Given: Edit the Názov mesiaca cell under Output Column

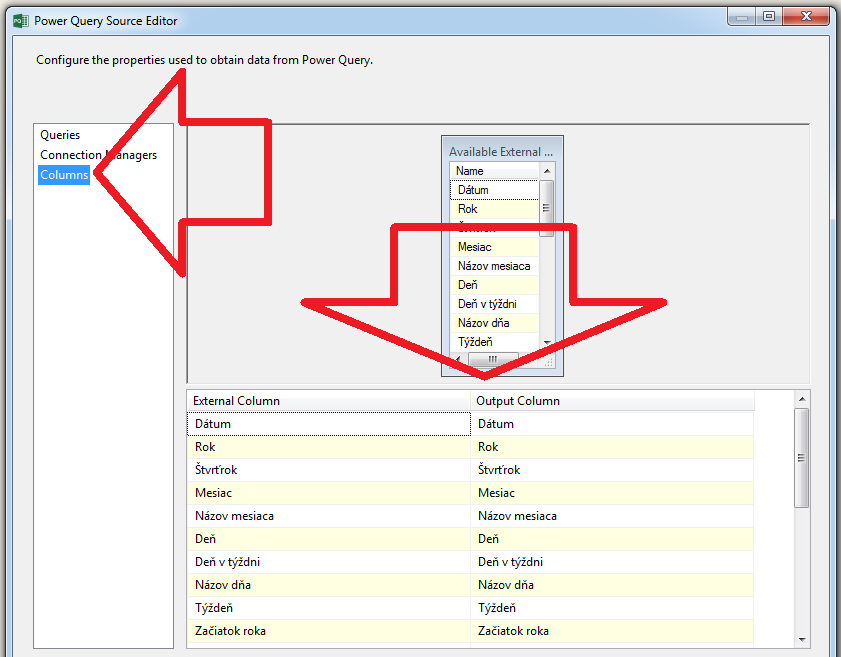Looking at the screenshot, I should pyautogui.click(x=613, y=516).
